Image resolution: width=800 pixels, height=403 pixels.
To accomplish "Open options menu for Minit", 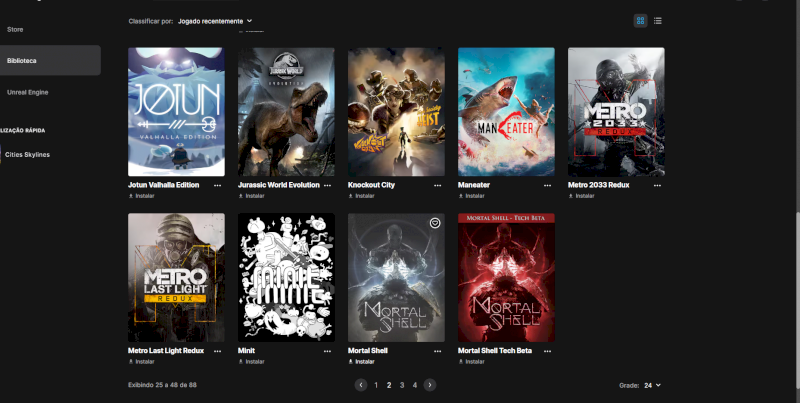I will pyautogui.click(x=327, y=350).
